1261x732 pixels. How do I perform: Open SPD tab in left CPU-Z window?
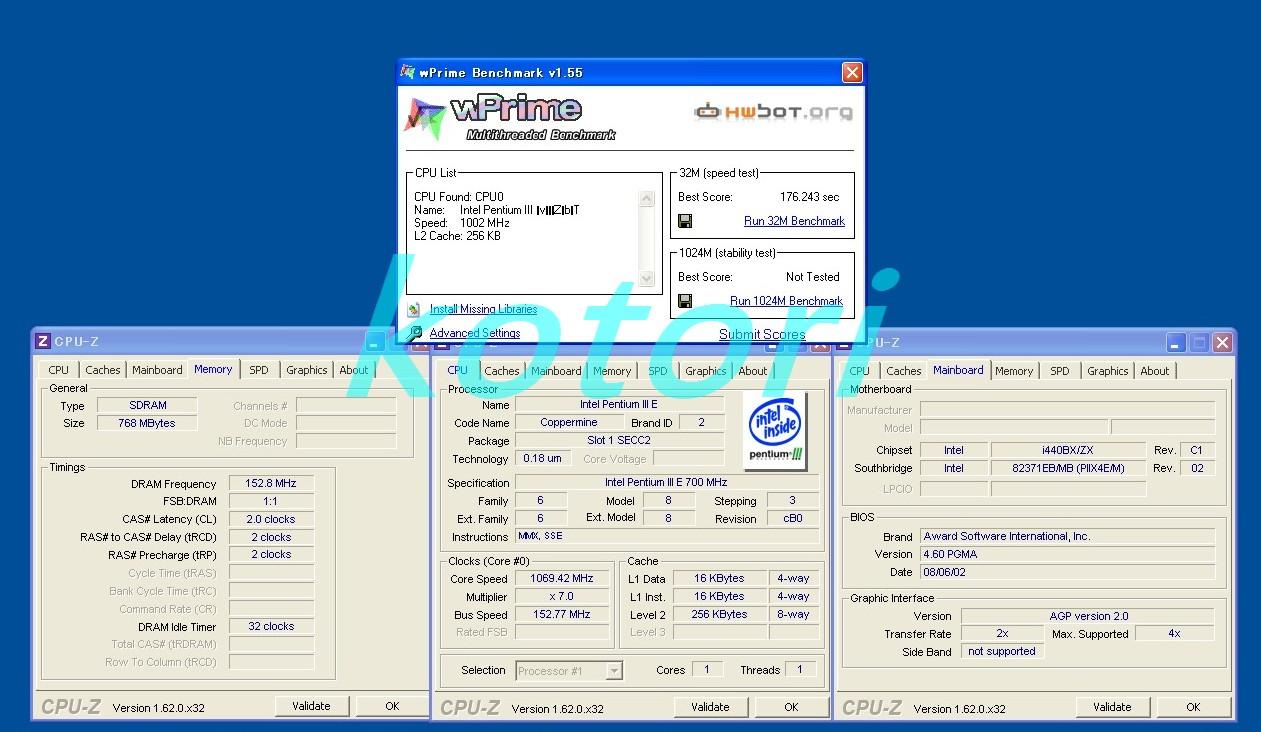(x=259, y=370)
